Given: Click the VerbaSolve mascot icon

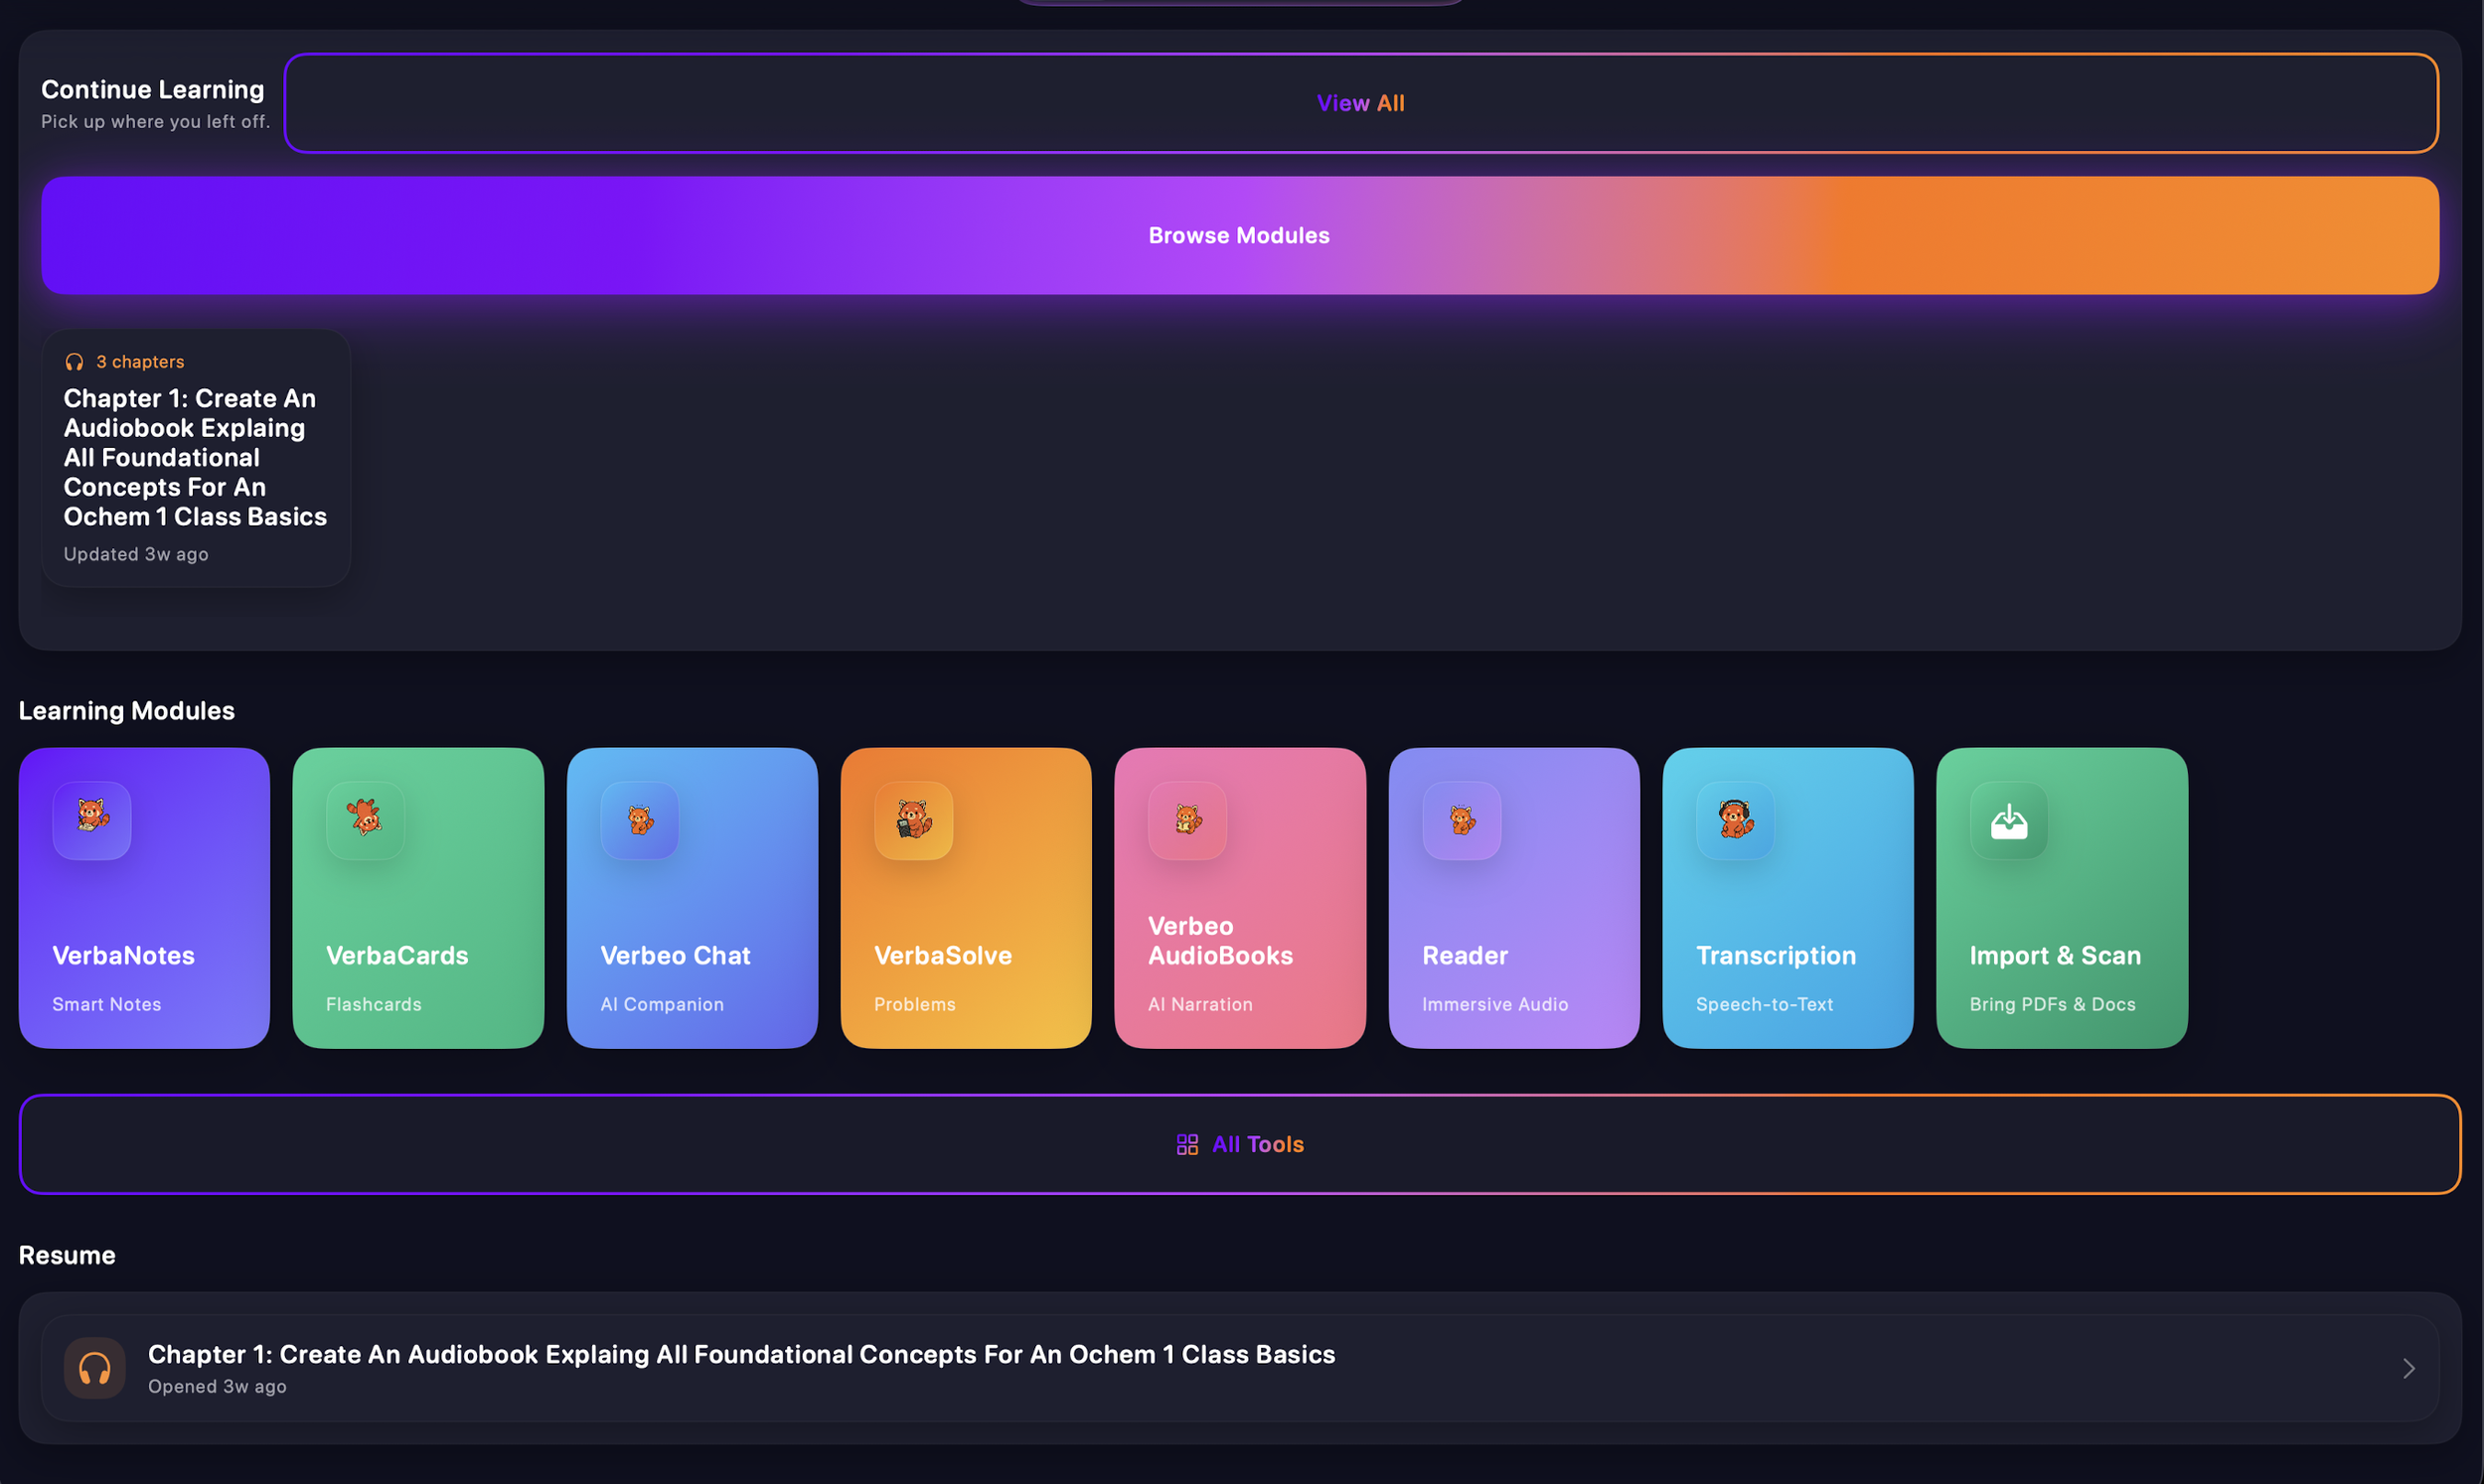Looking at the screenshot, I should click(x=914, y=820).
